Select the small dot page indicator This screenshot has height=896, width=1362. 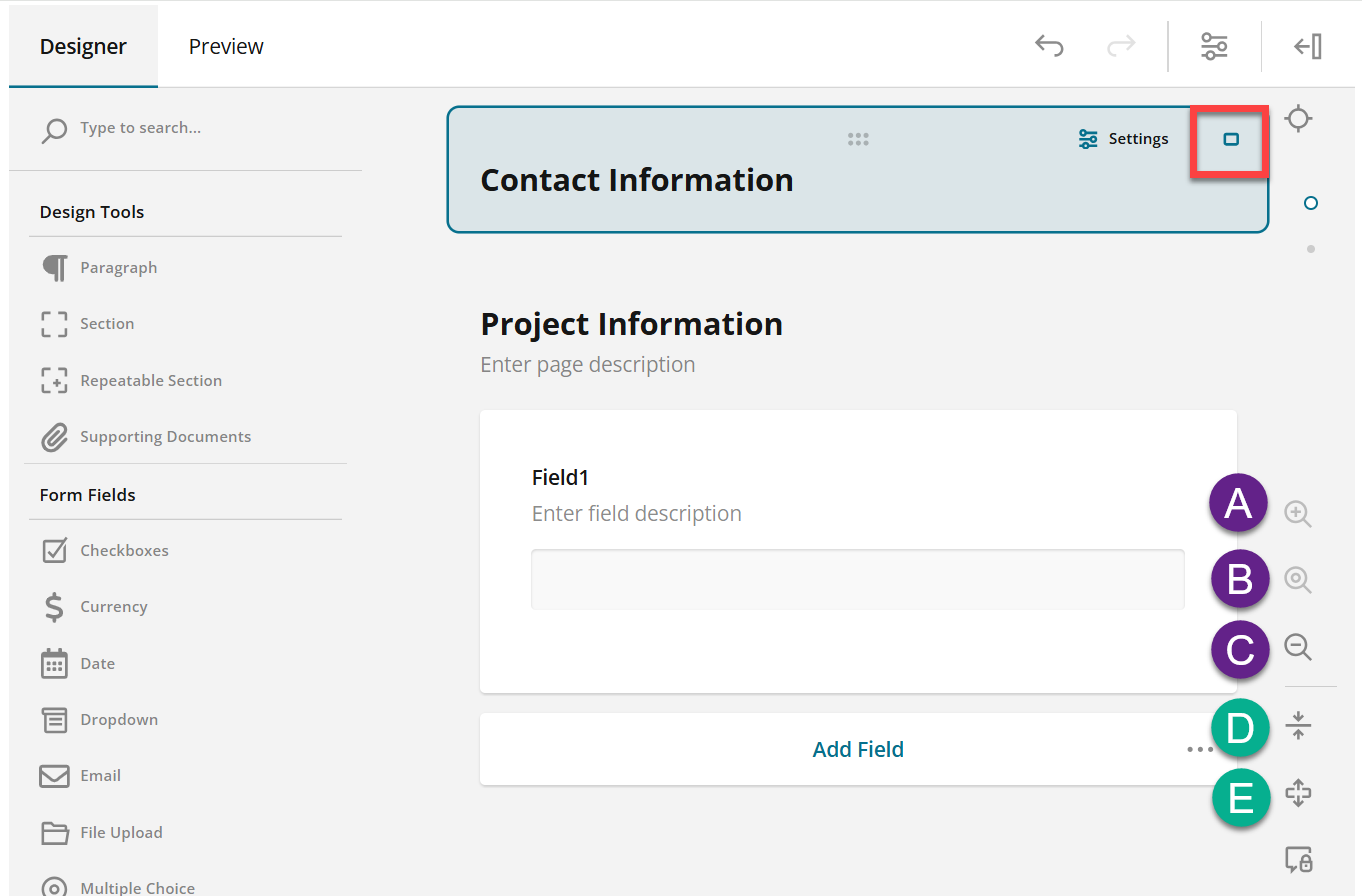point(1311,249)
